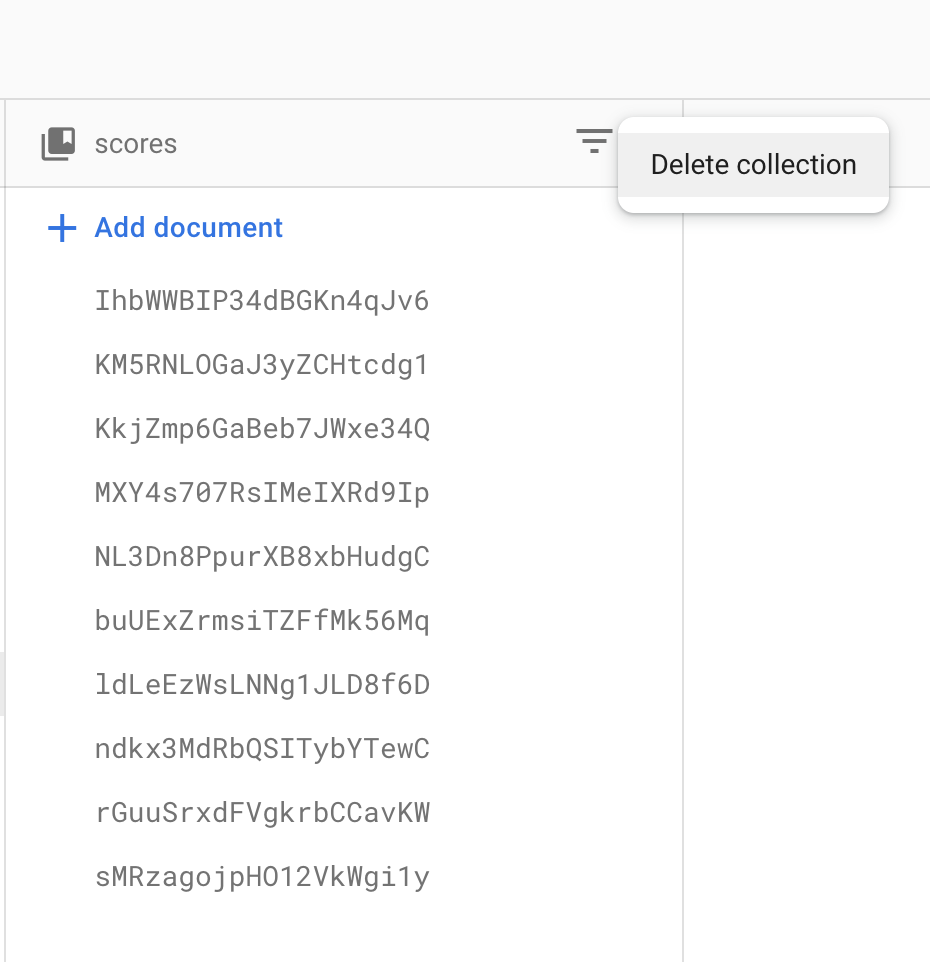This screenshot has height=962, width=930.
Task: Select document buUExZrmsiTZFfMk56Mq
Action: (262, 620)
